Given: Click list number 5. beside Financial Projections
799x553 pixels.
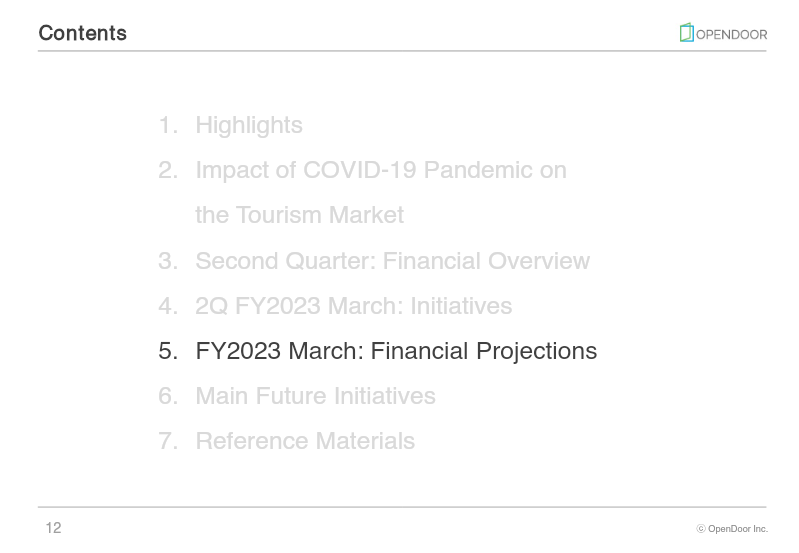Looking at the screenshot, I should (x=168, y=351).
